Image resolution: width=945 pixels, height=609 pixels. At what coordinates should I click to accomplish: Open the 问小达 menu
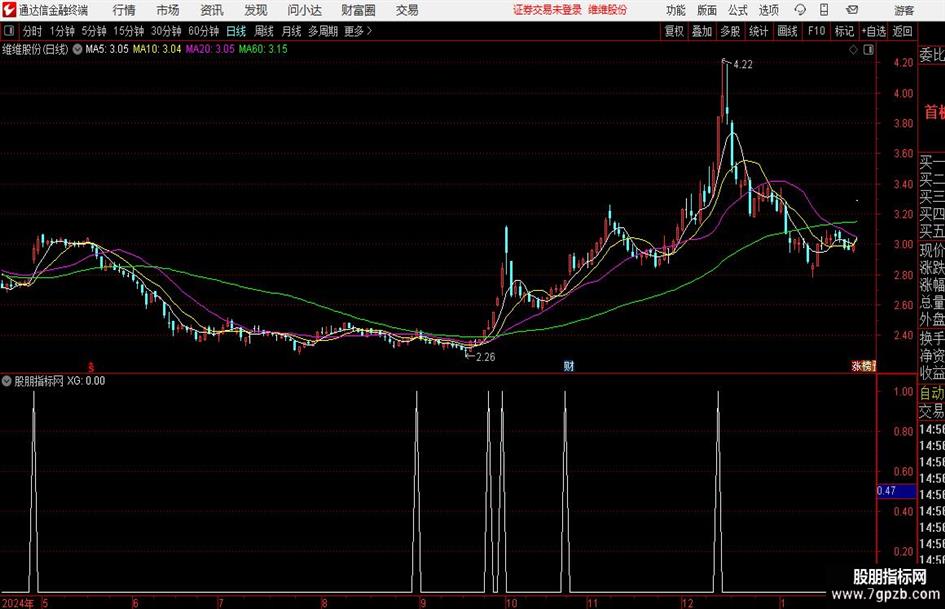coord(304,10)
